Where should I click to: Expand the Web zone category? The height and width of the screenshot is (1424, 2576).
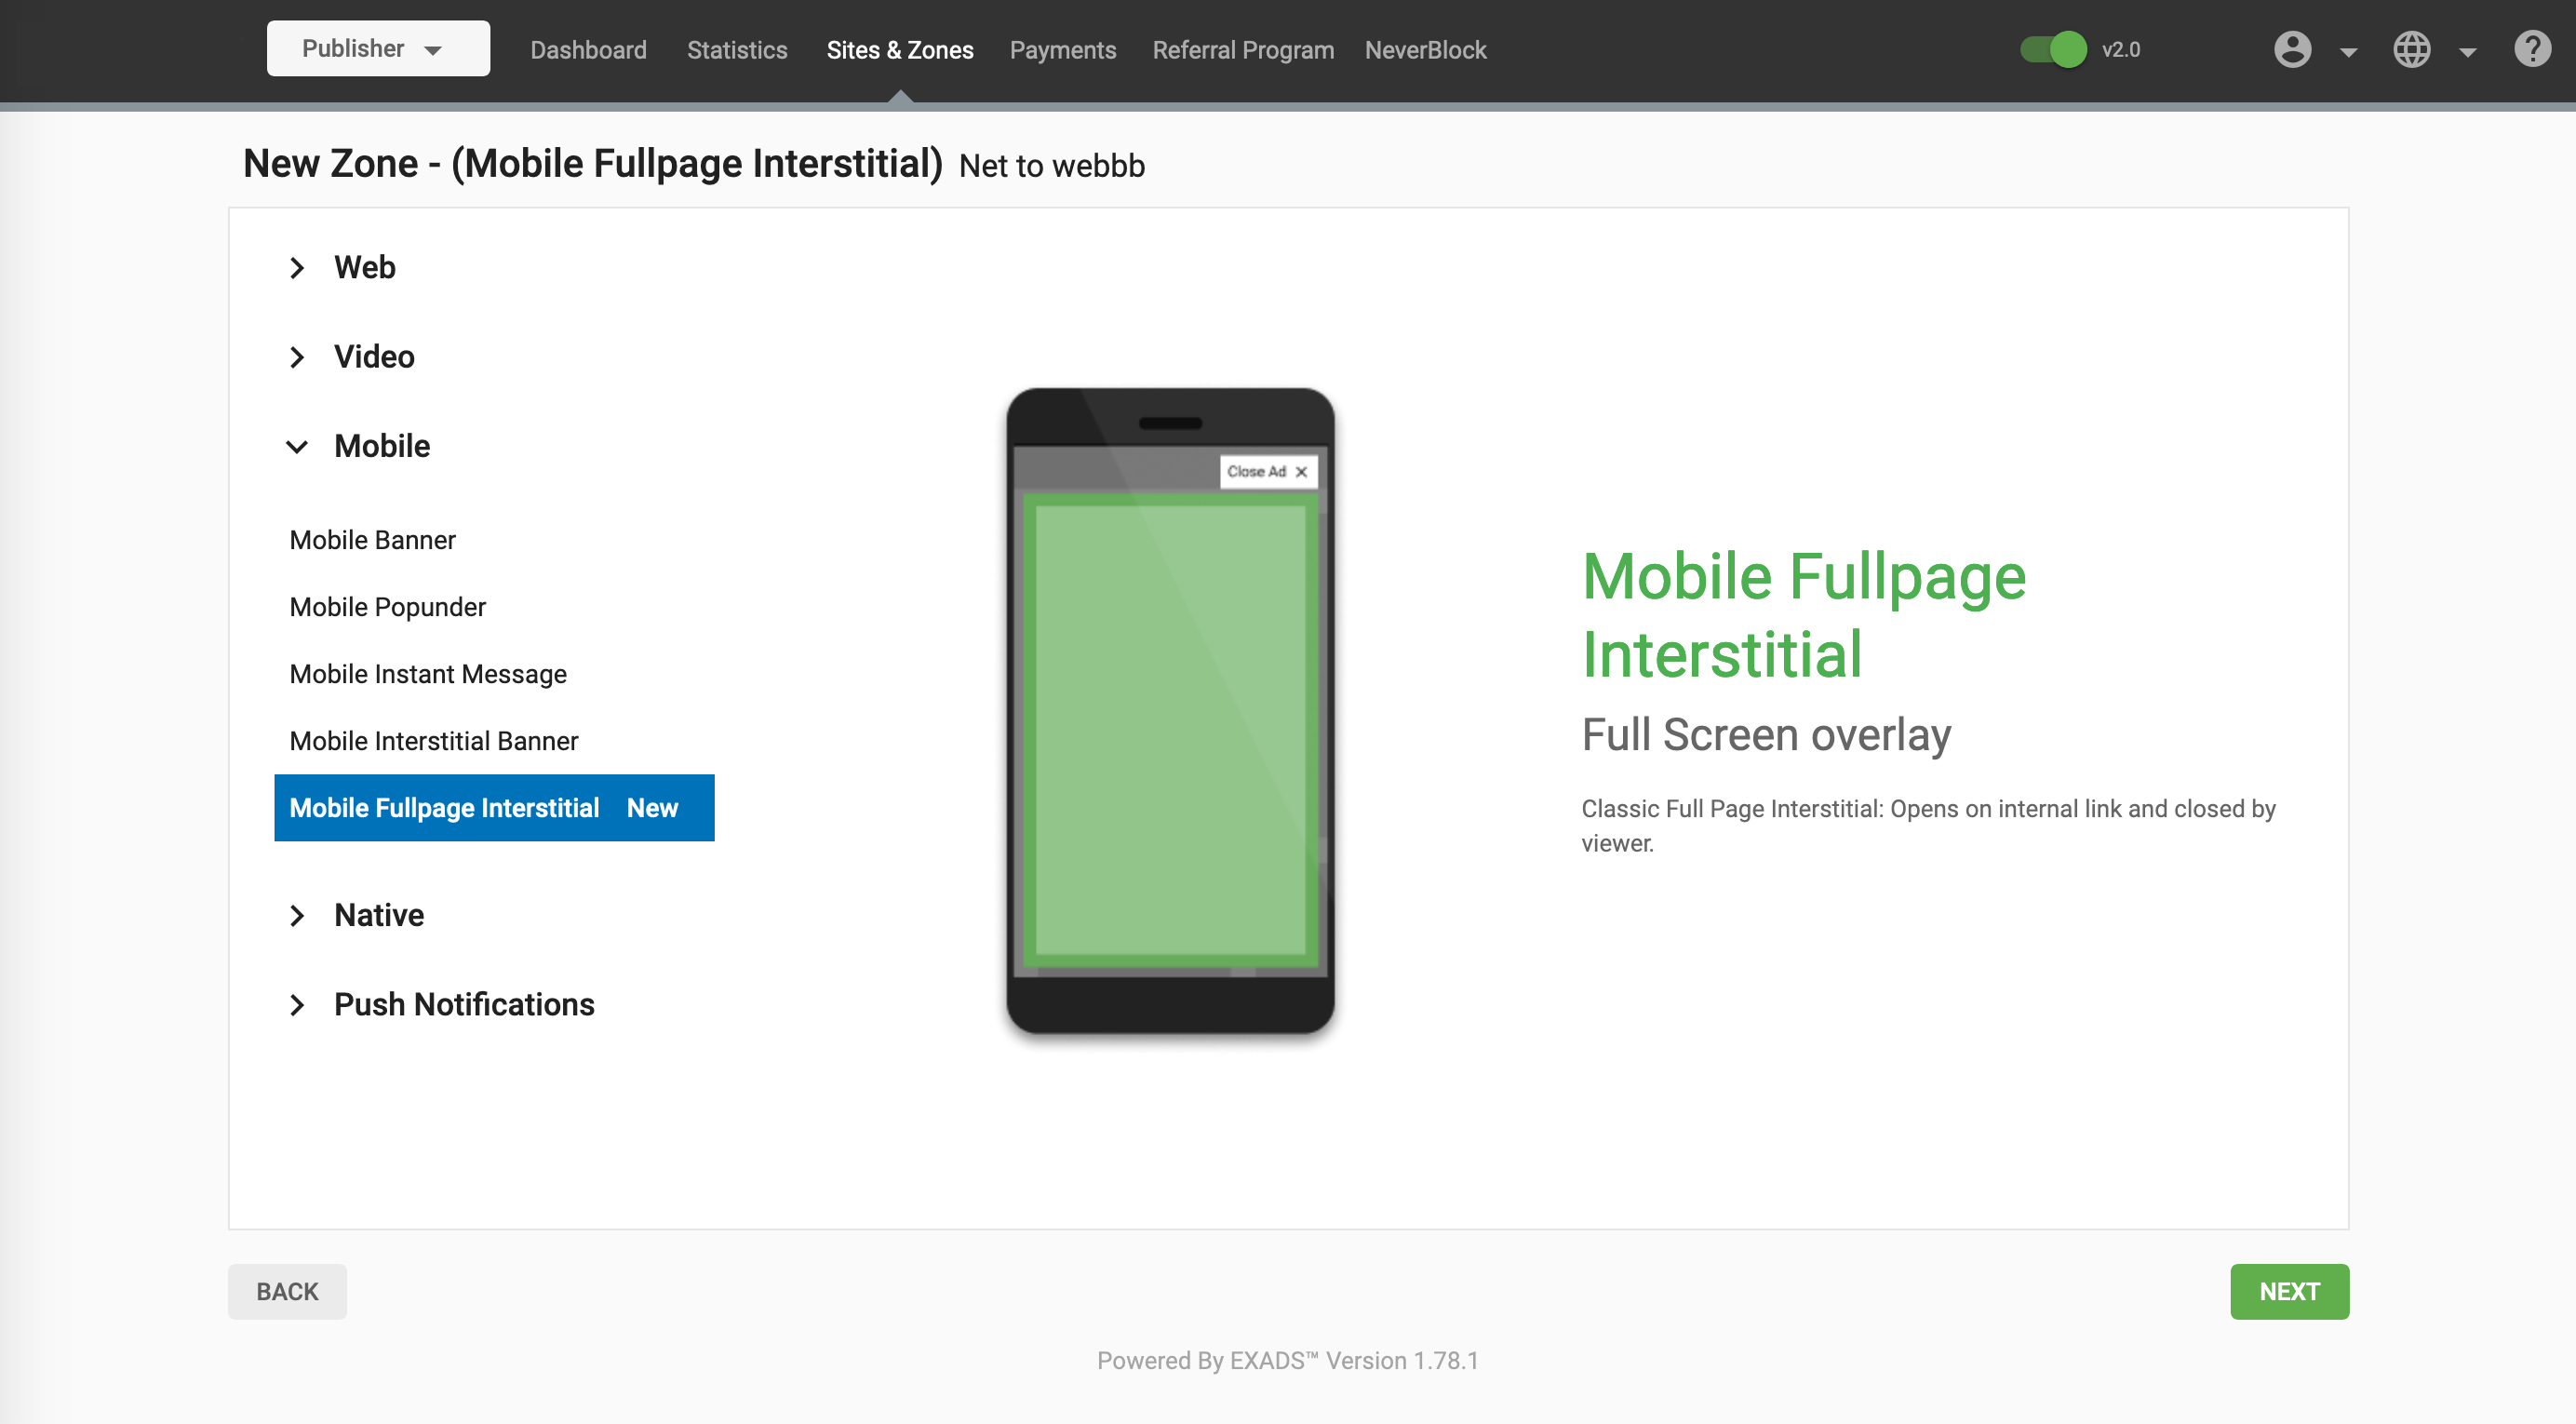pyautogui.click(x=364, y=267)
